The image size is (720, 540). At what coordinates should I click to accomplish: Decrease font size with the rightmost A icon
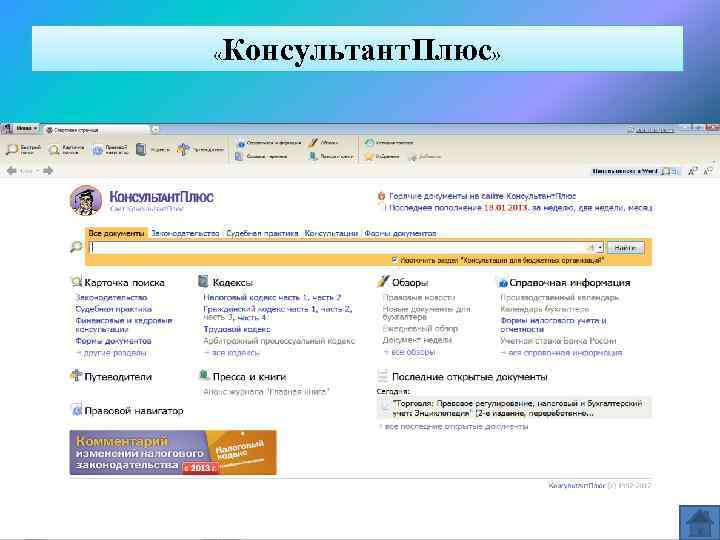pyautogui.click(x=709, y=171)
